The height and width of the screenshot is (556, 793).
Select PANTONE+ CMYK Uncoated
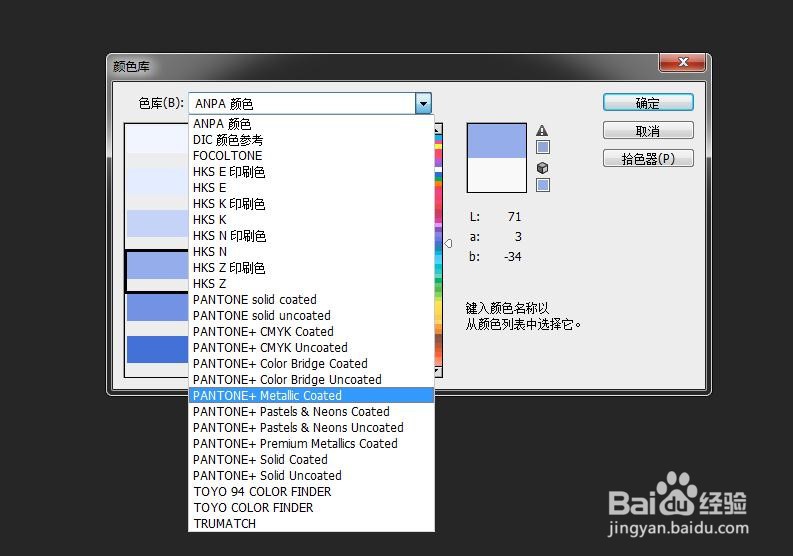point(311,348)
